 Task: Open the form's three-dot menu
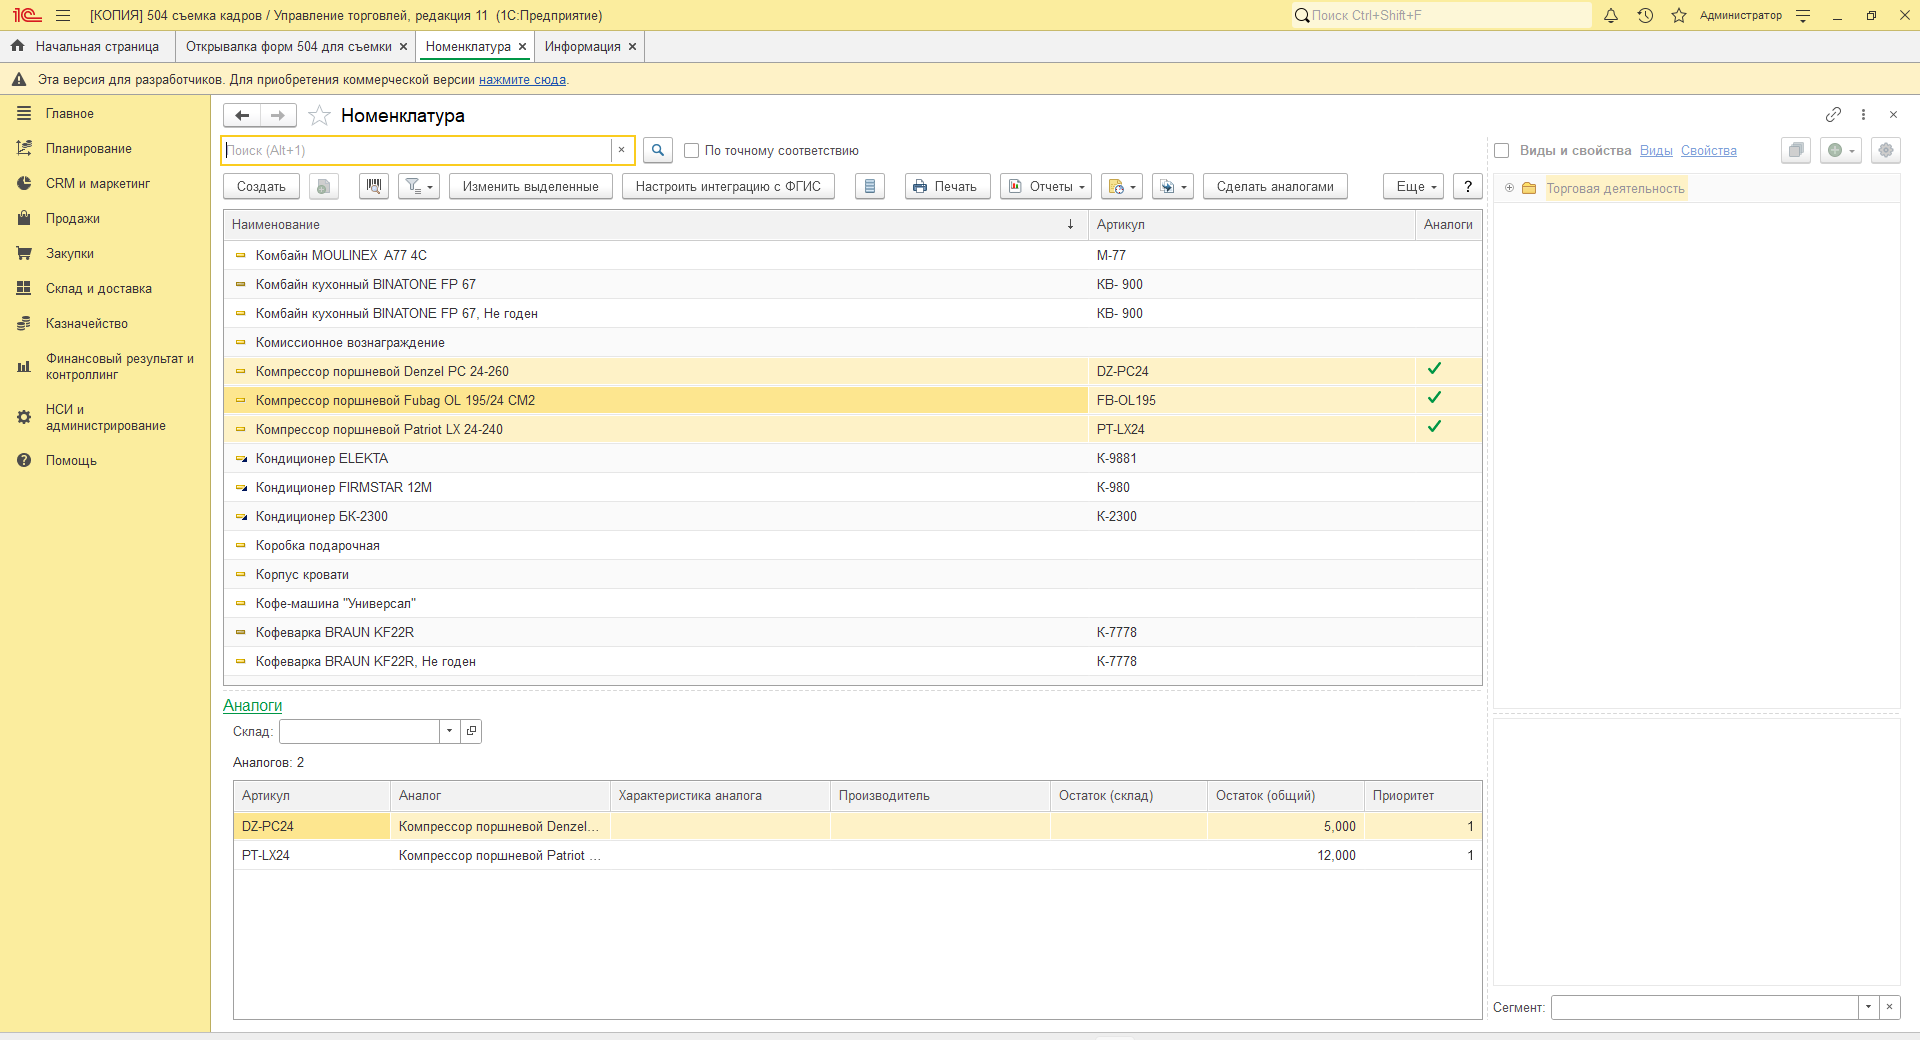pyautogui.click(x=1863, y=114)
